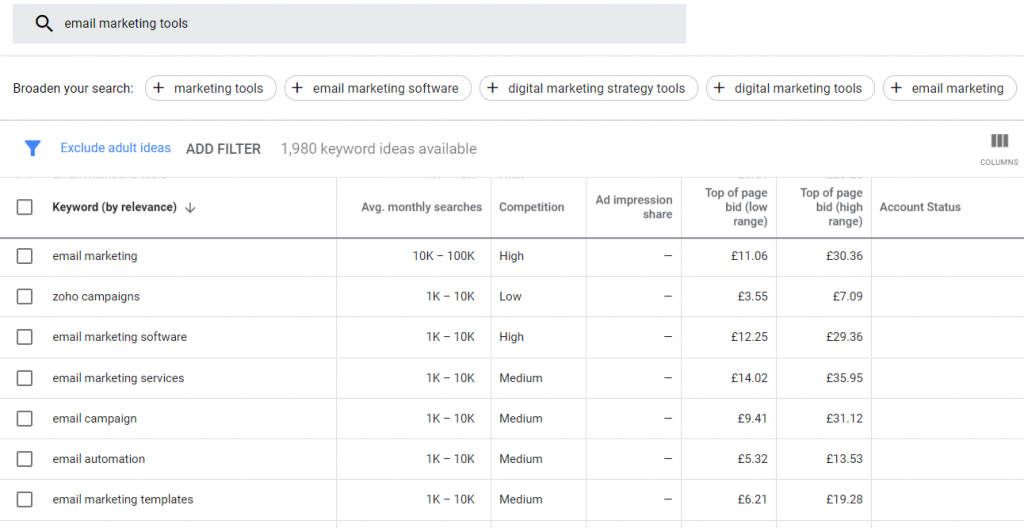Viewport: 1024px width, 528px height.
Task: Click the £30.36 high bid value
Action: click(844, 256)
